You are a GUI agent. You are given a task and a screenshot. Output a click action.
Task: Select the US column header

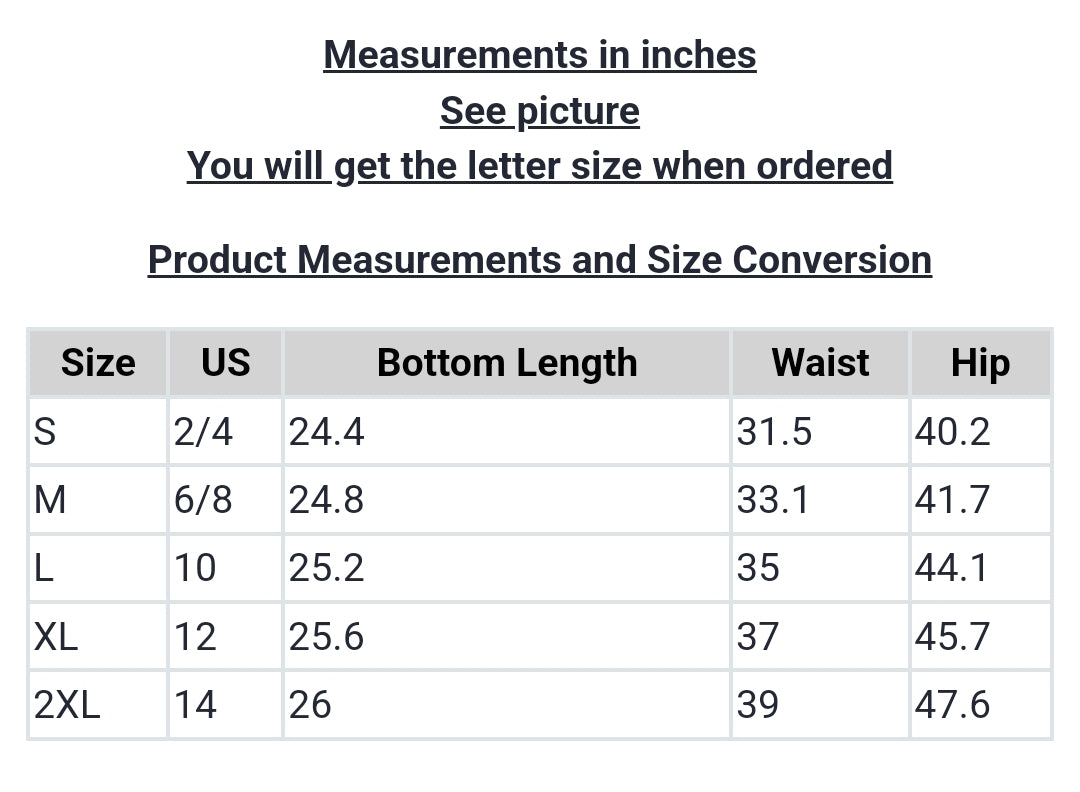tap(225, 363)
